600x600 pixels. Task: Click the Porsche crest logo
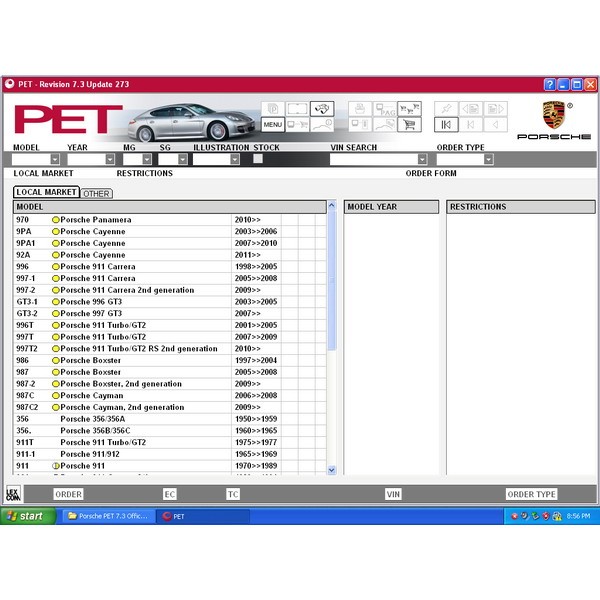tap(553, 114)
